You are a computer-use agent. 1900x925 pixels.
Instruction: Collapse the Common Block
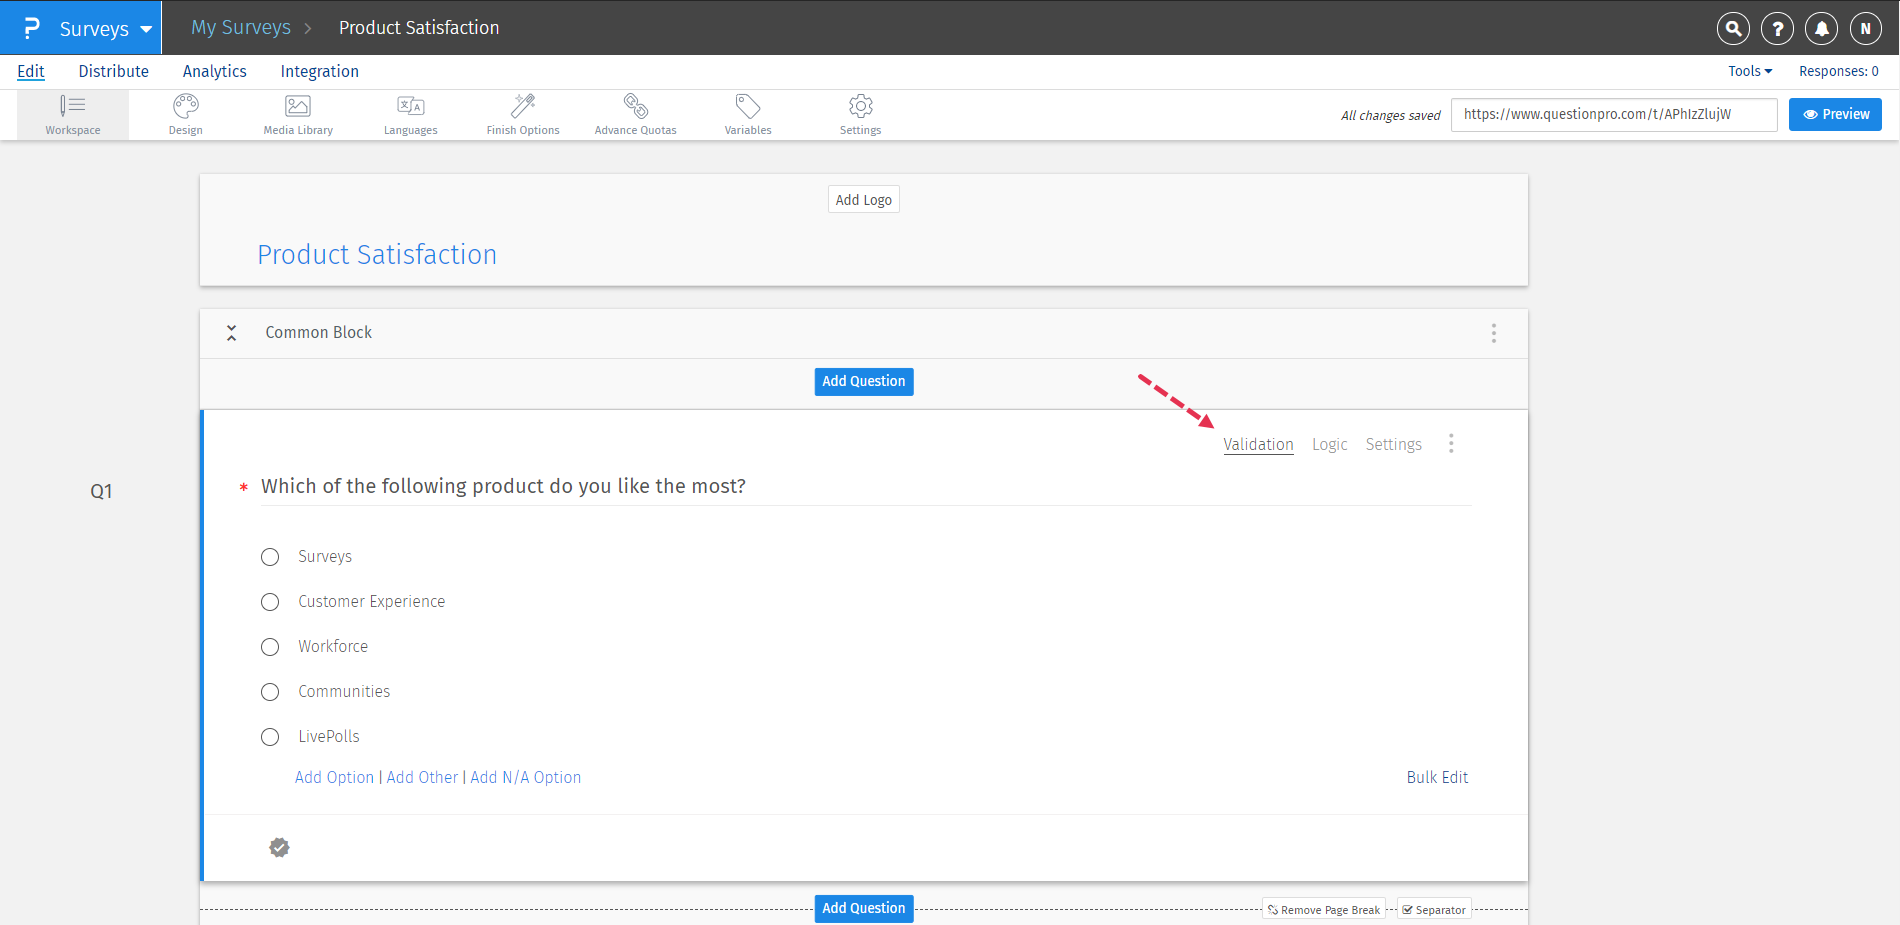pos(231,333)
